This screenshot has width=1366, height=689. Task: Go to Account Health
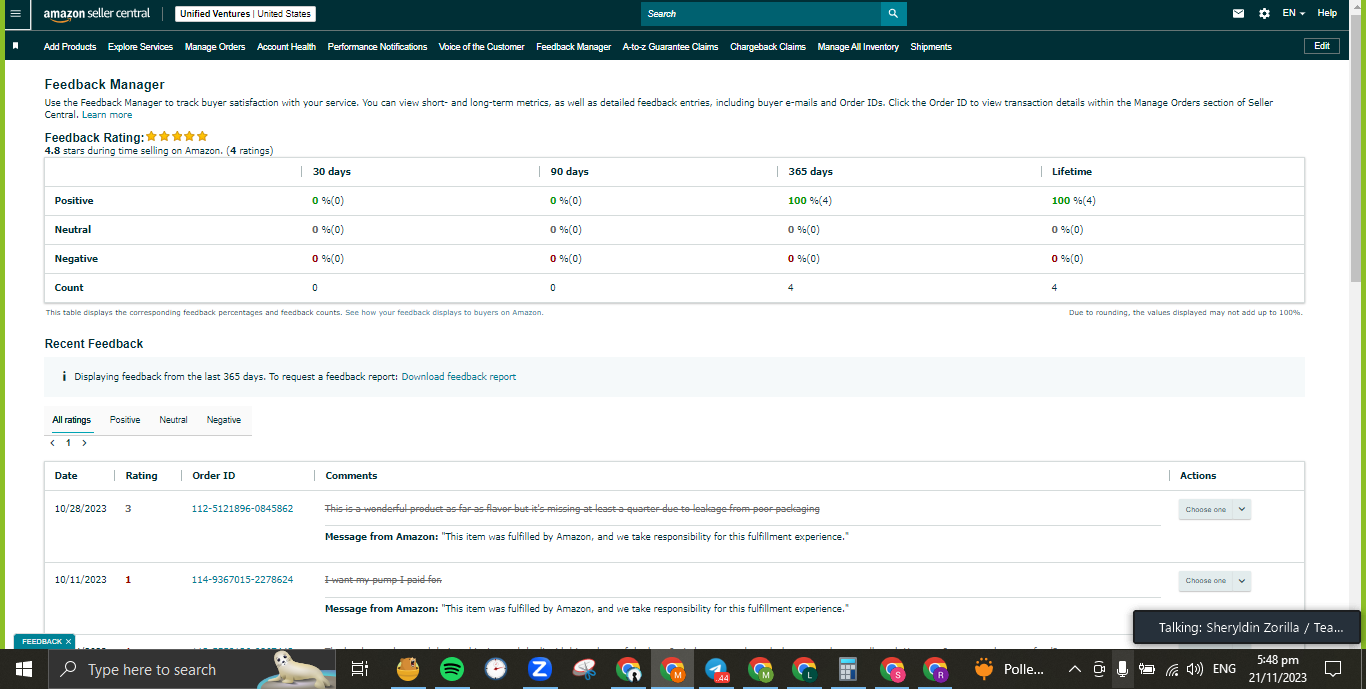point(286,47)
